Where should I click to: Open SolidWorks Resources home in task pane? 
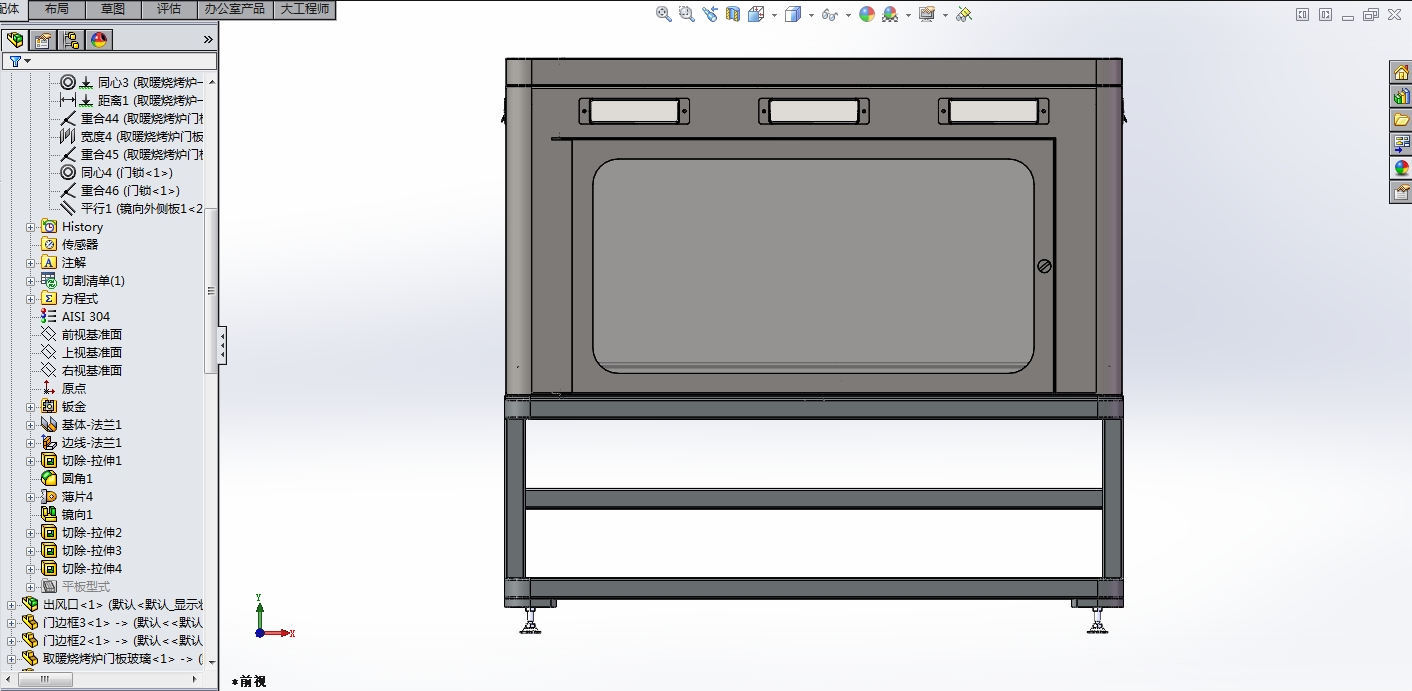[1401, 72]
